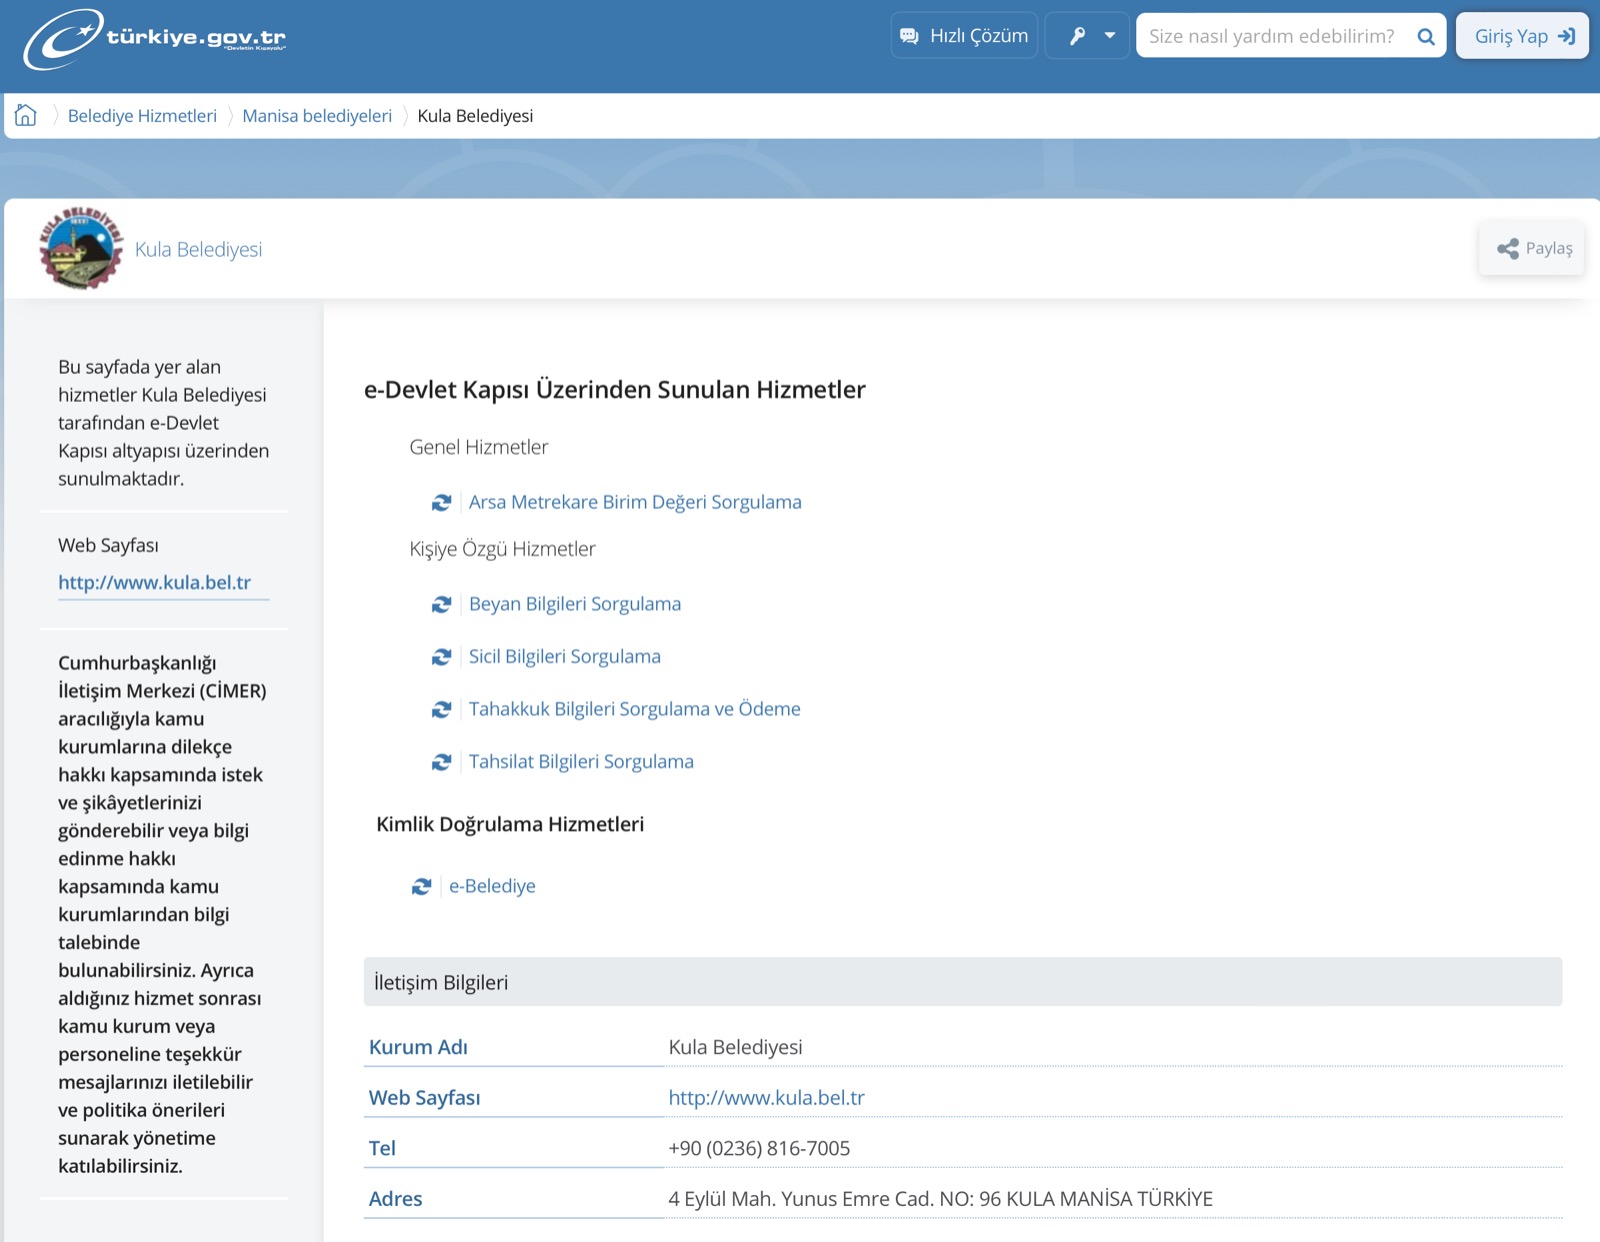Navigate to Manisa belediyeleri breadcrumb
Image resolution: width=1600 pixels, height=1242 pixels.
coord(317,116)
